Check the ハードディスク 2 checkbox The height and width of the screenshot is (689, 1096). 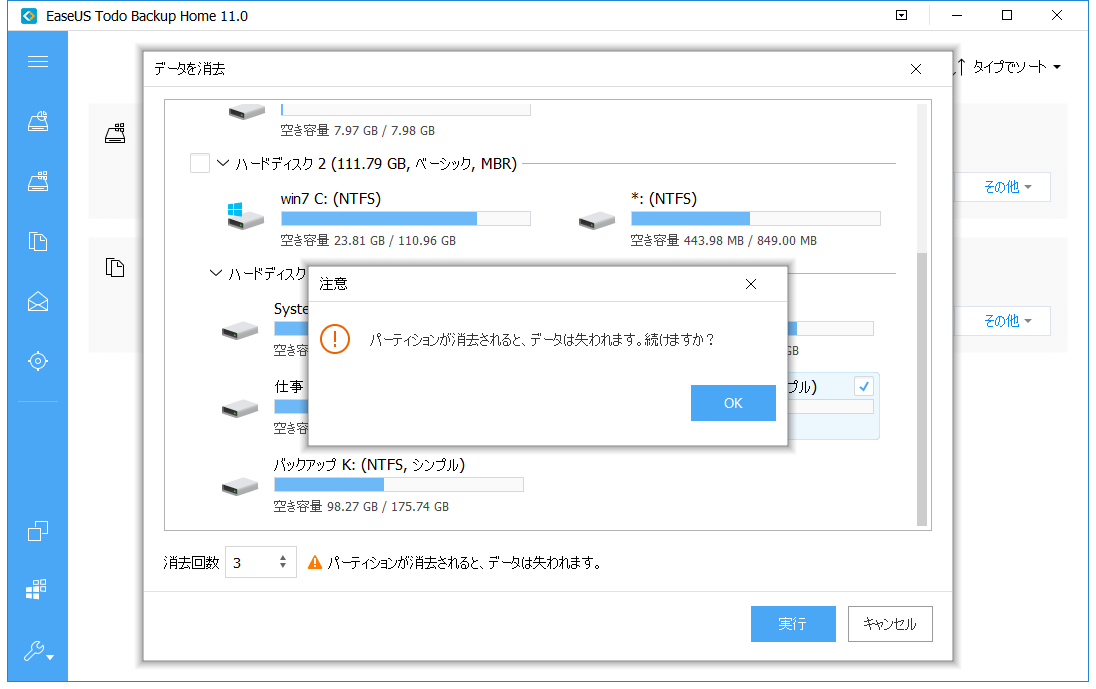pyautogui.click(x=200, y=163)
